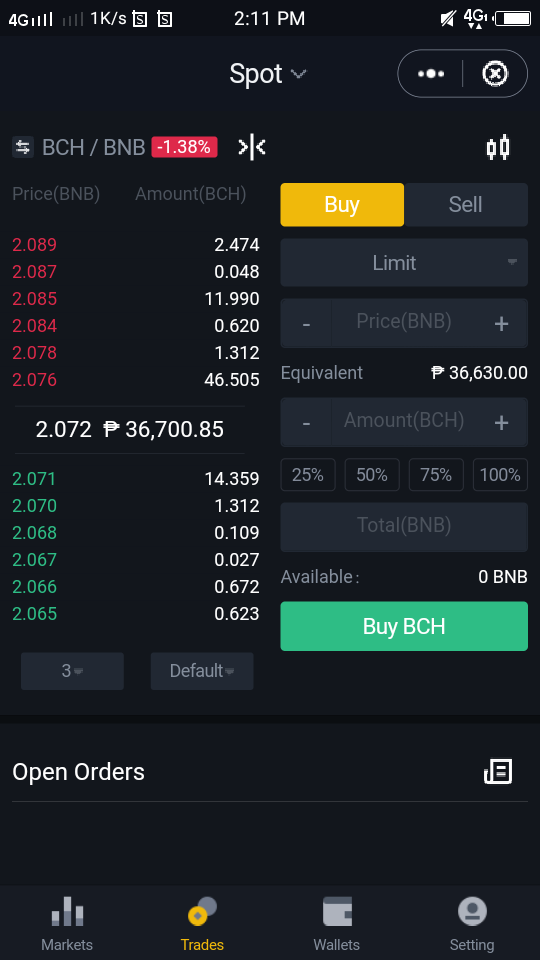Select the Buy side toggle

point(342,204)
